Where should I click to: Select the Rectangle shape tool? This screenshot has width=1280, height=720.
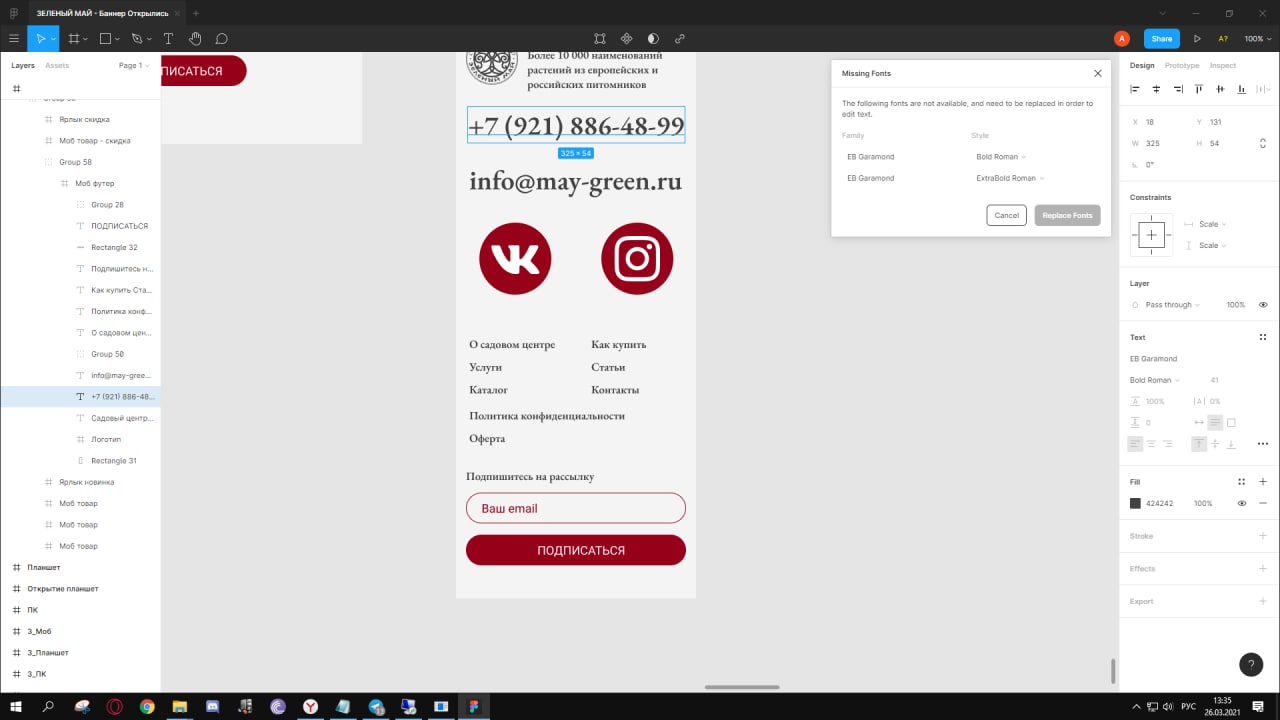pos(105,39)
